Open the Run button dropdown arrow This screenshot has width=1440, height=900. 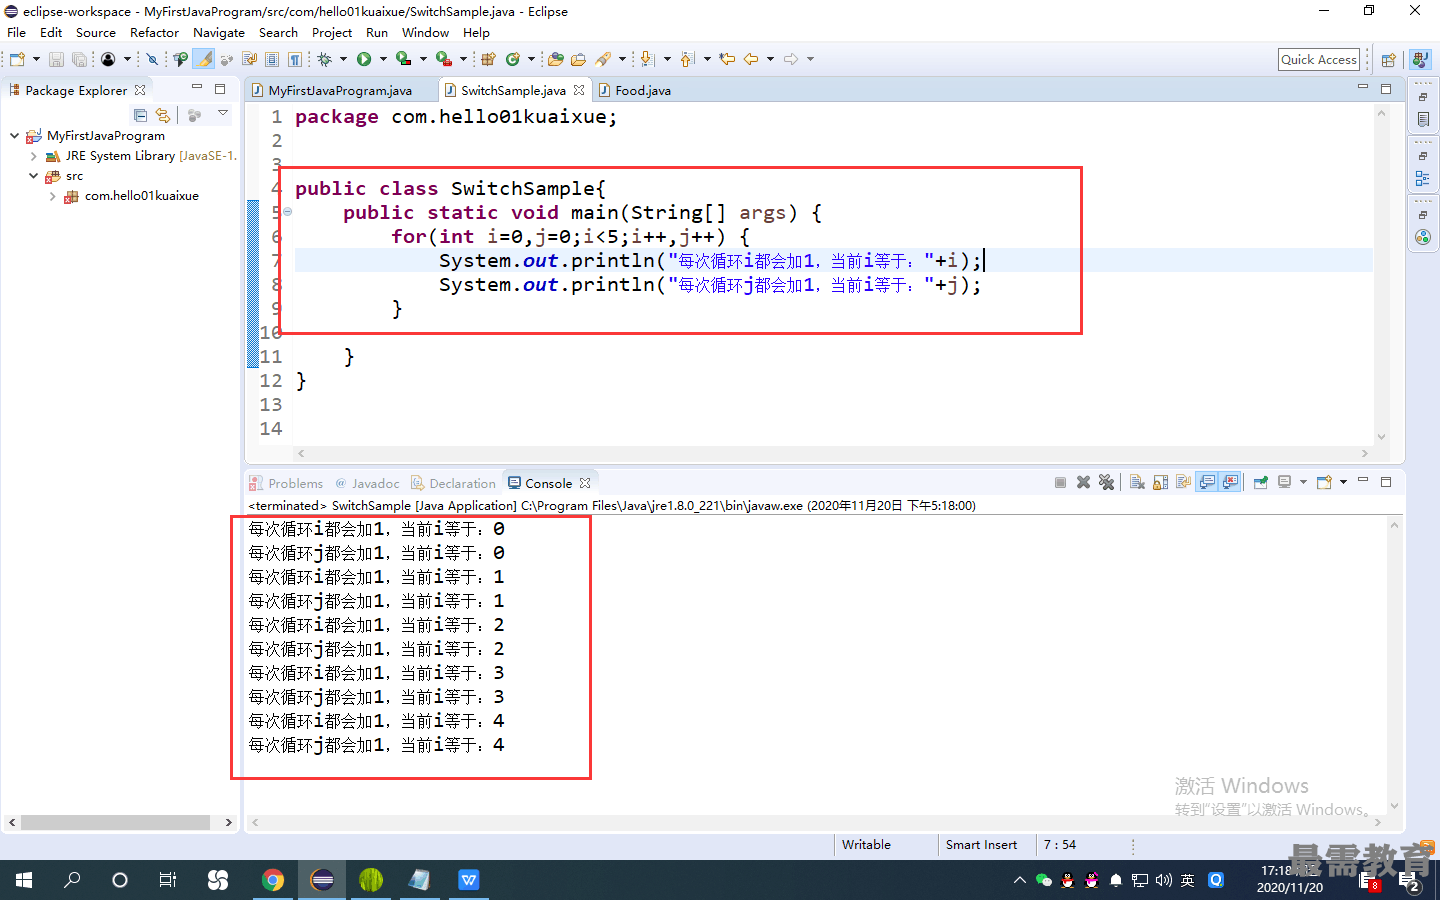coord(383,59)
